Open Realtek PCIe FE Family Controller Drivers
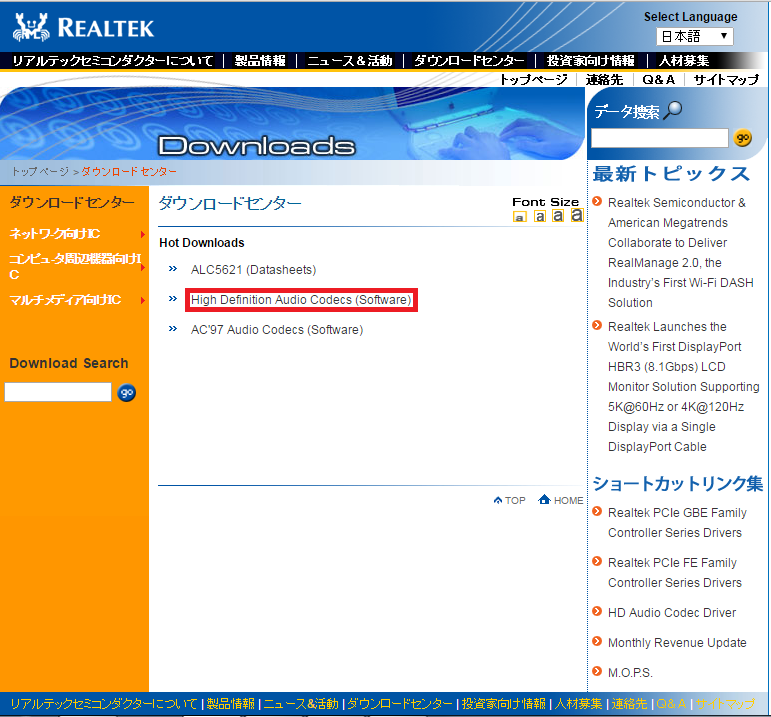The image size is (771, 717). click(x=675, y=572)
